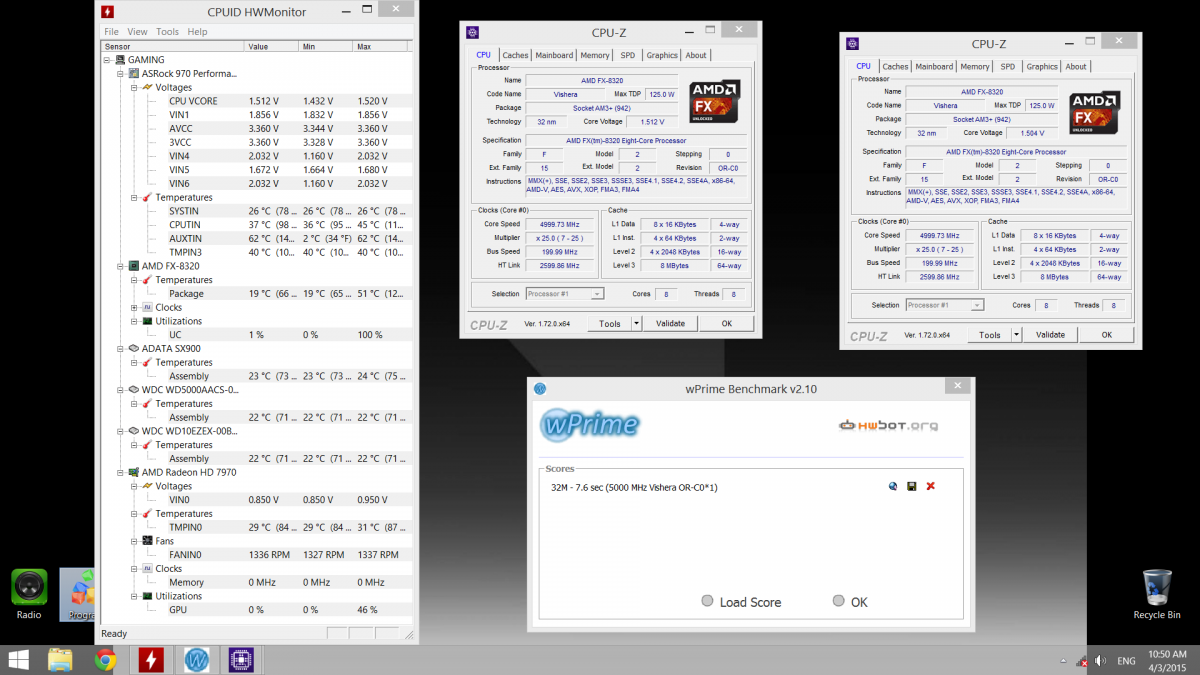Image resolution: width=1200 pixels, height=675 pixels.
Task: Click the fan icon beside Fans
Action: point(147,541)
